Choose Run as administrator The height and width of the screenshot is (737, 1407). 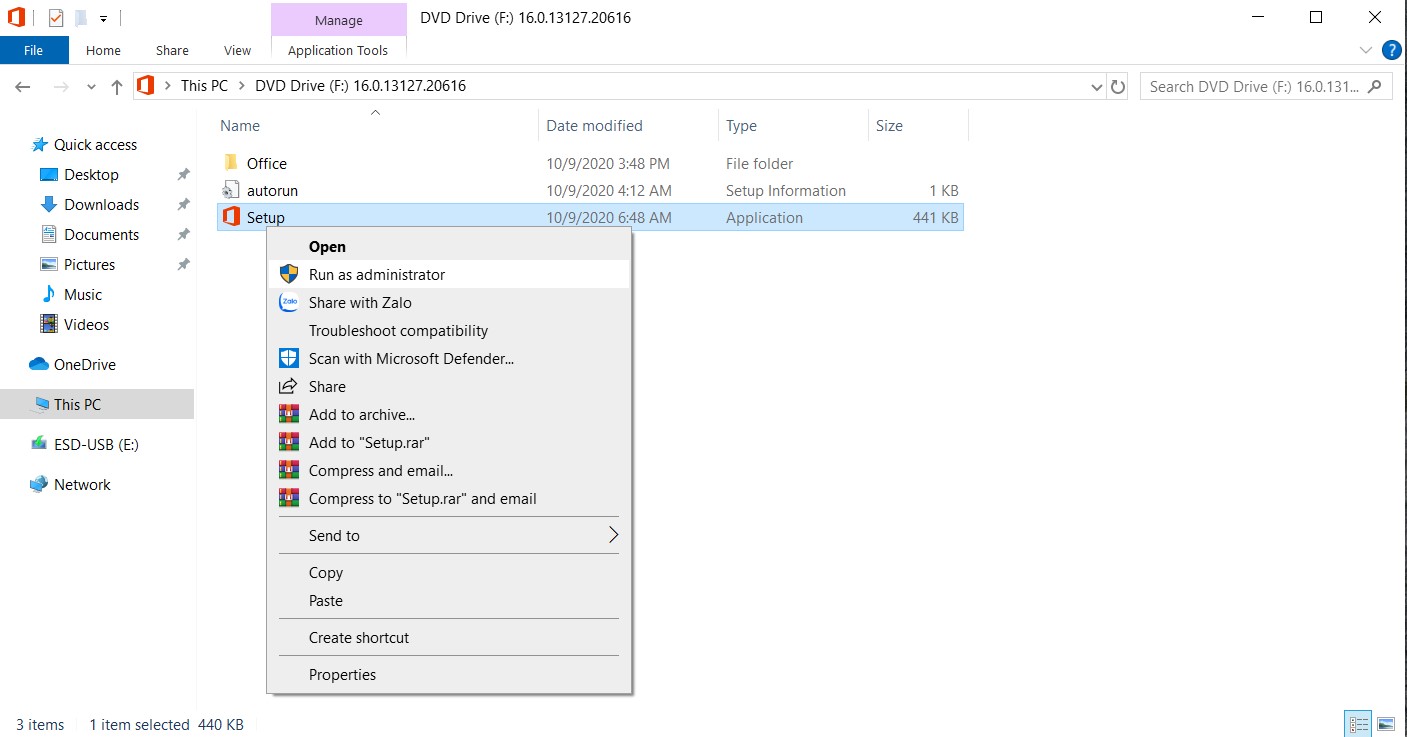click(x=449, y=275)
